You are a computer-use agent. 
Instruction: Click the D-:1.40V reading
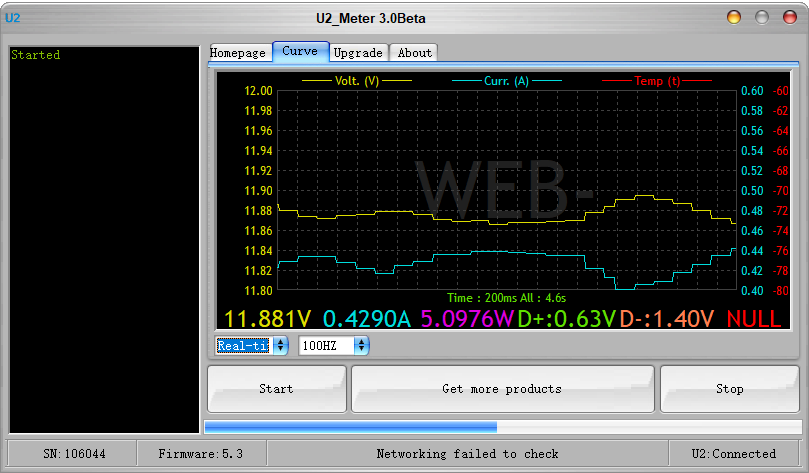[x=667, y=319]
